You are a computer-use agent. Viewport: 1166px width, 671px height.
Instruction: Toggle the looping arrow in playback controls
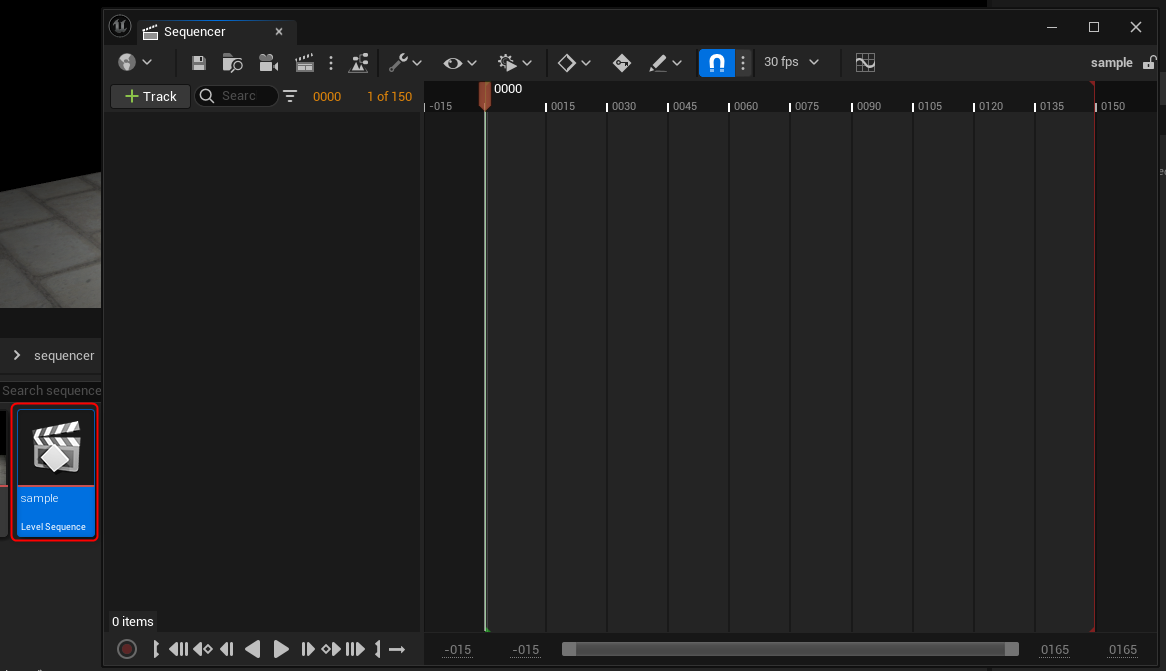coord(397,650)
